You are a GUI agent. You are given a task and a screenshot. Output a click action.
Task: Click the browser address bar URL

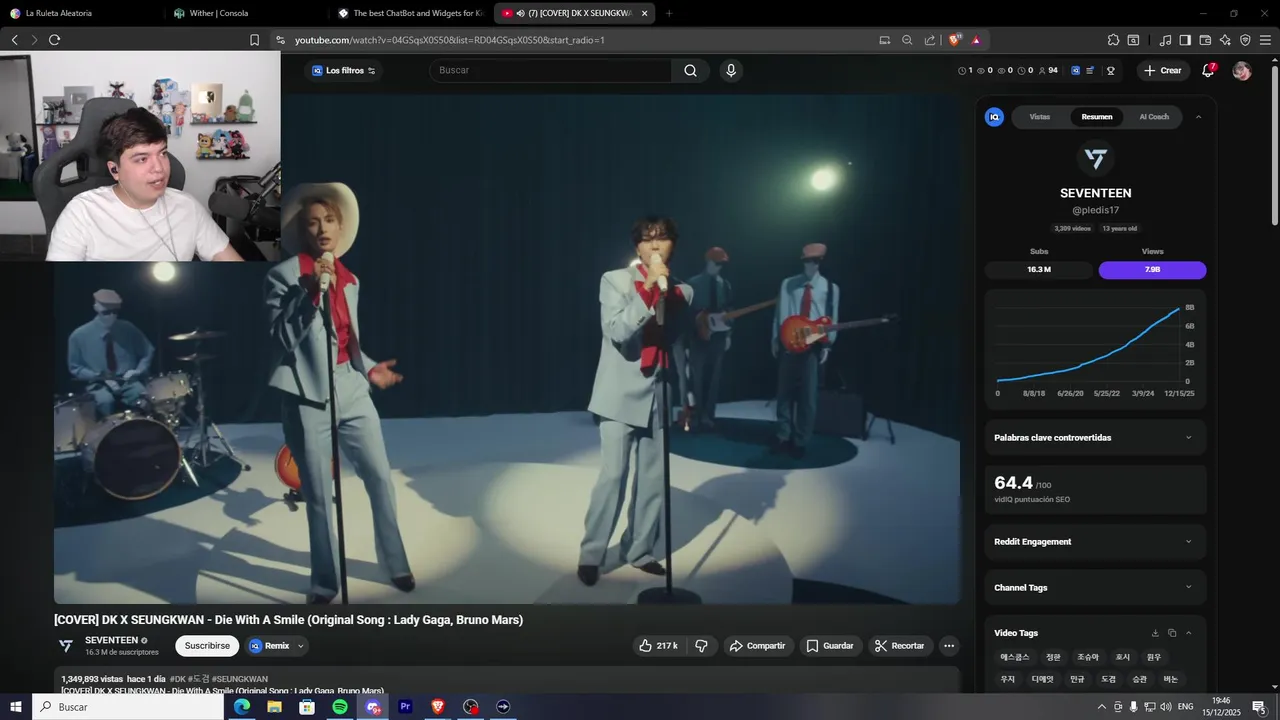pyautogui.click(x=450, y=40)
